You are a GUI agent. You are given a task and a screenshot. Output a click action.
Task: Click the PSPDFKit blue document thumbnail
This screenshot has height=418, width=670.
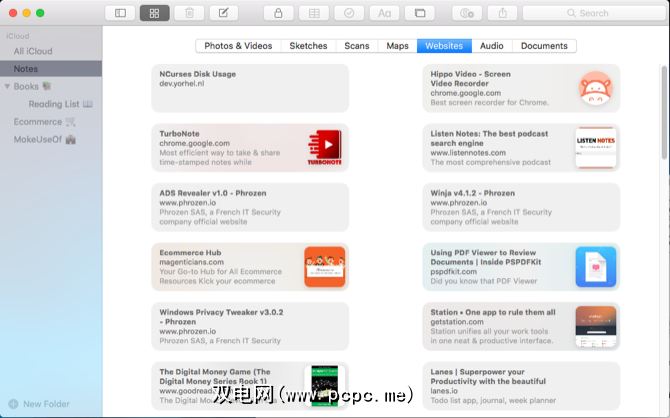(x=596, y=267)
